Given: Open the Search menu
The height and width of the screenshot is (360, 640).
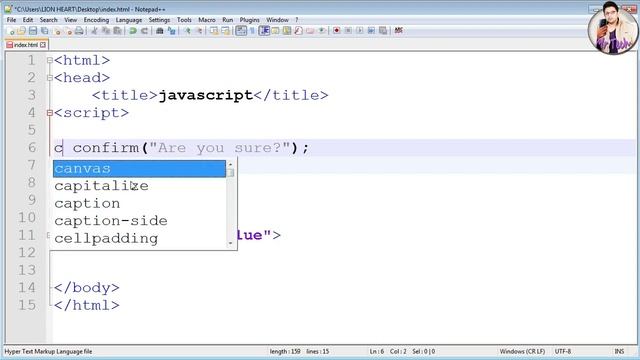Looking at the screenshot, I should tap(49, 20).
